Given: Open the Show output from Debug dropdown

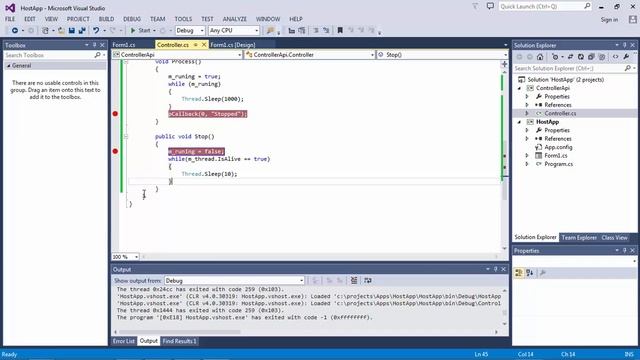Looking at the screenshot, I should point(234,281).
